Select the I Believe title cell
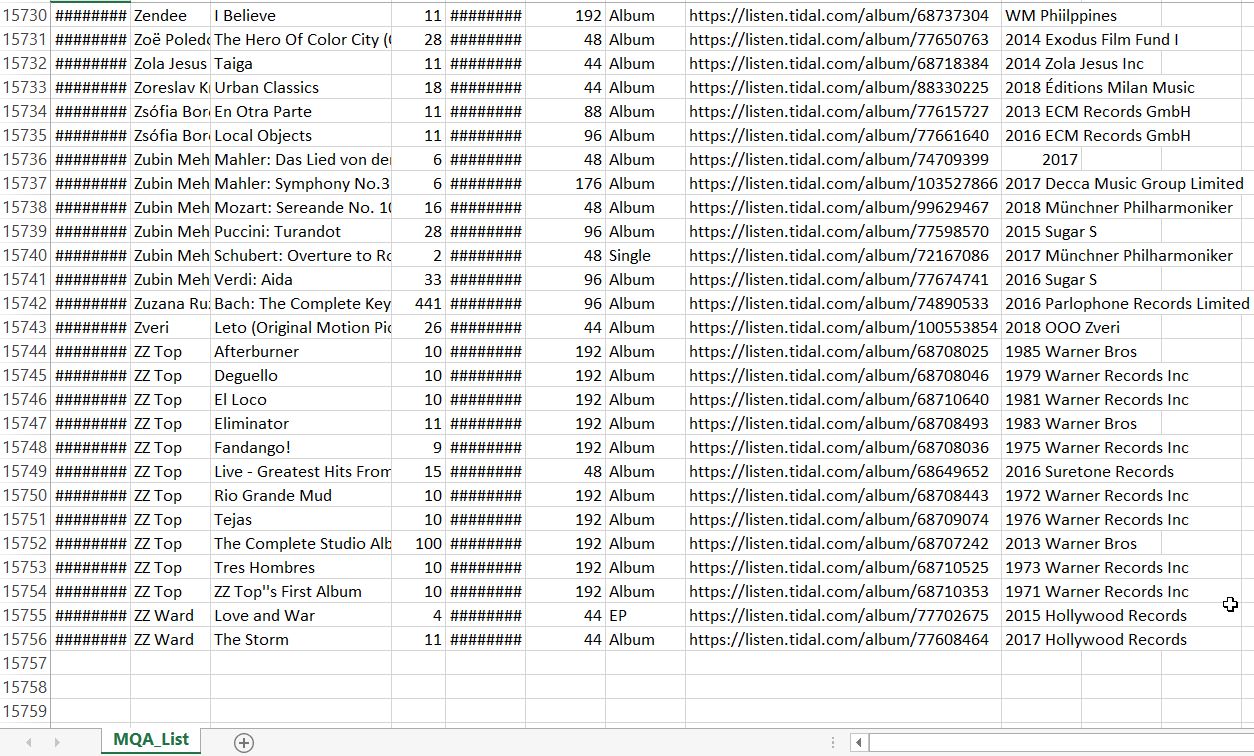Image resolution: width=1254 pixels, height=756 pixels. tap(301, 16)
